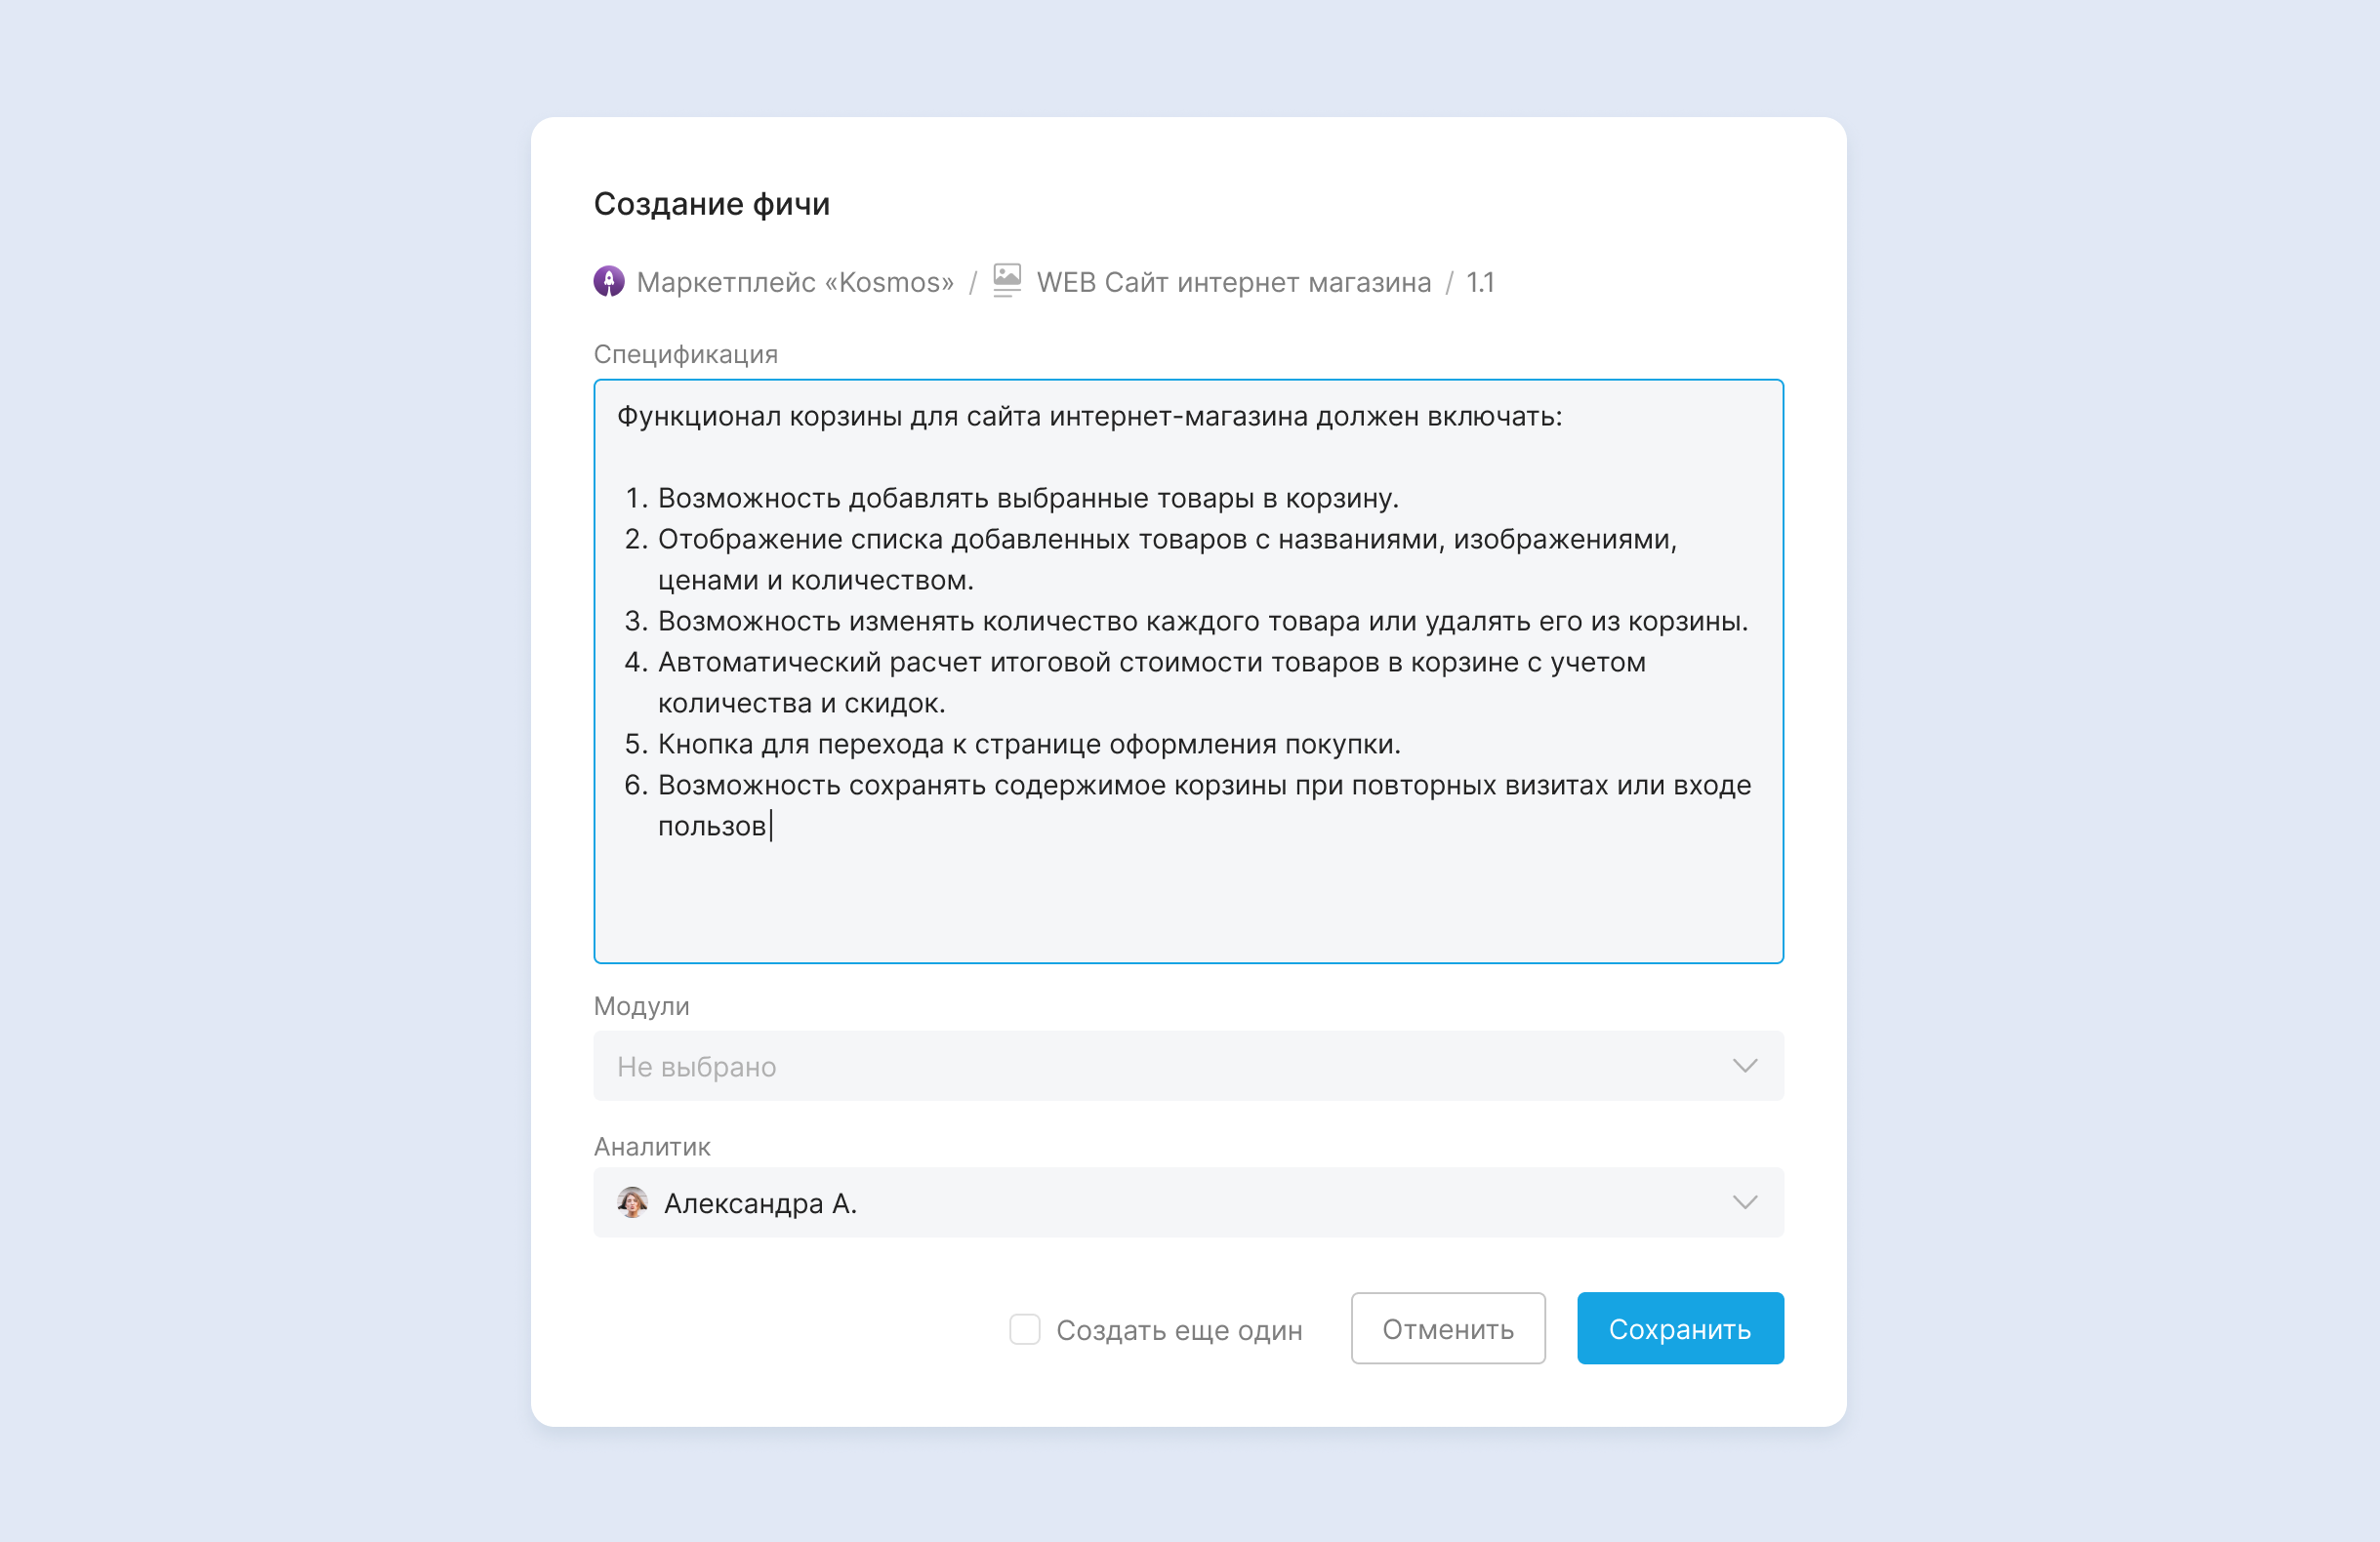The height and width of the screenshot is (1542, 2380).
Task: Click the line «Возможность добавлять выбранные товары»
Action: click(x=1027, y=498)
